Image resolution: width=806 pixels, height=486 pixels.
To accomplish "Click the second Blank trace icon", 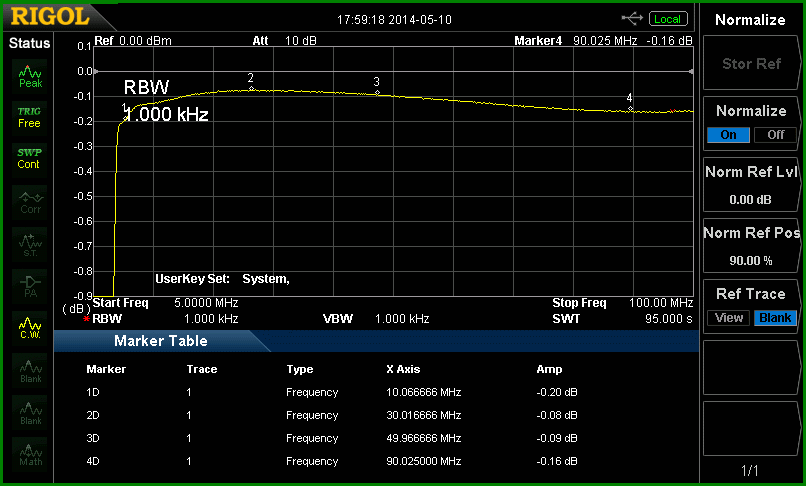I will pos(30,412).
